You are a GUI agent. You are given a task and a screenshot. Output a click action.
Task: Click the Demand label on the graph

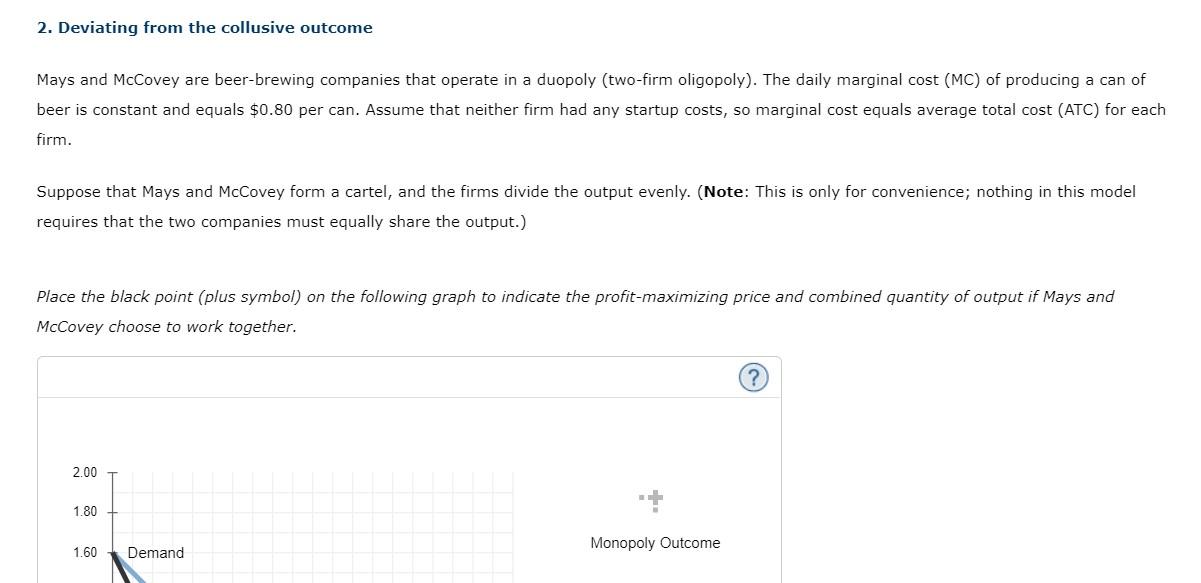pyautogui.click(x=155, y=552)
